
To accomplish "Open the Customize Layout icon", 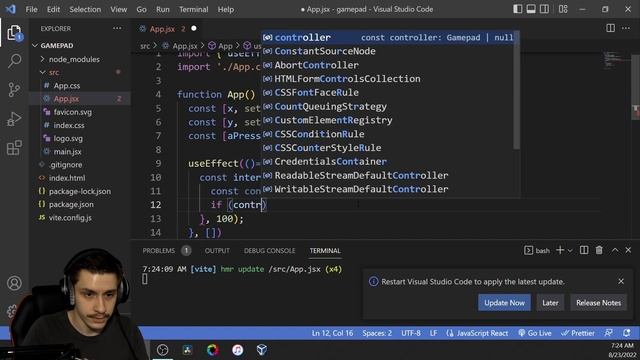I will (563, 9).
